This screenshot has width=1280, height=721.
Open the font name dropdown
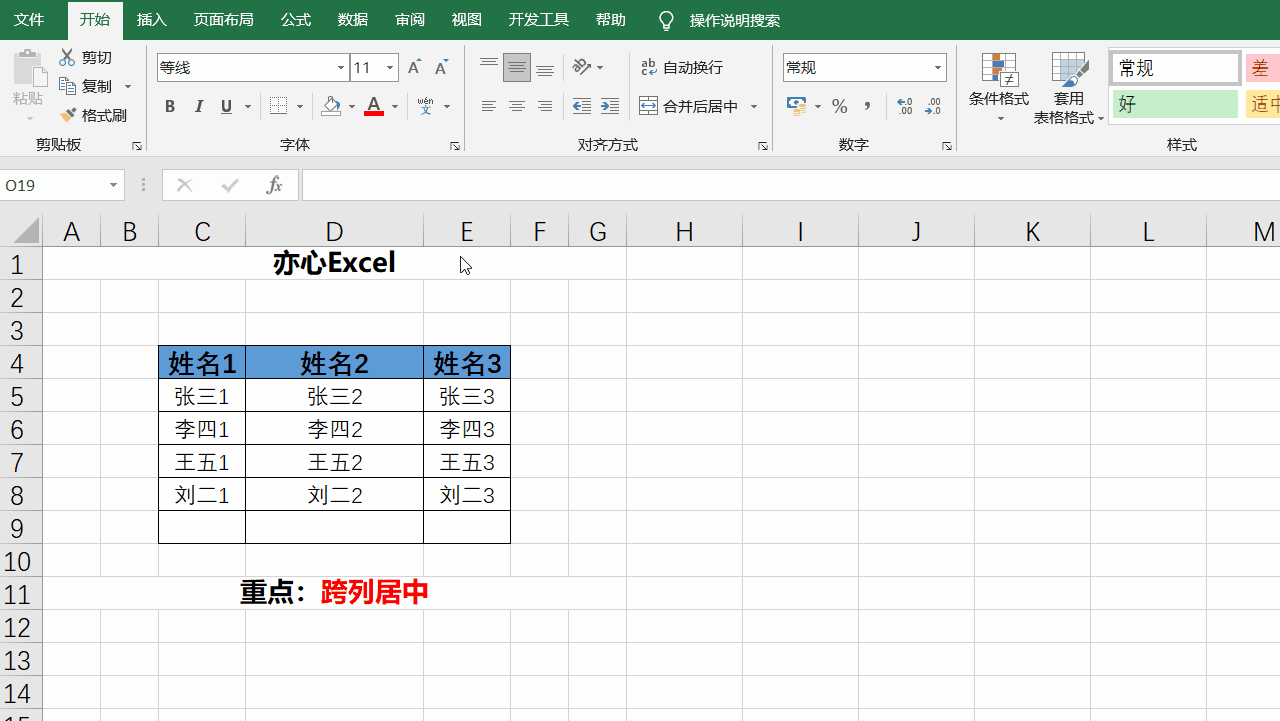click(x=340, y=68)
